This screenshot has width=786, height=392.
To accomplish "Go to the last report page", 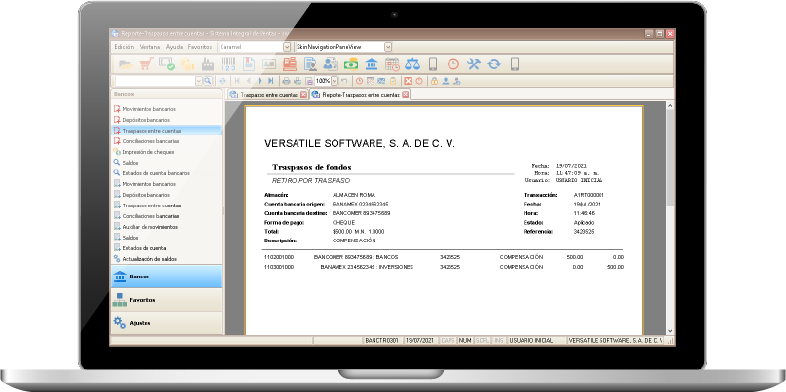I will click(271, 81).
